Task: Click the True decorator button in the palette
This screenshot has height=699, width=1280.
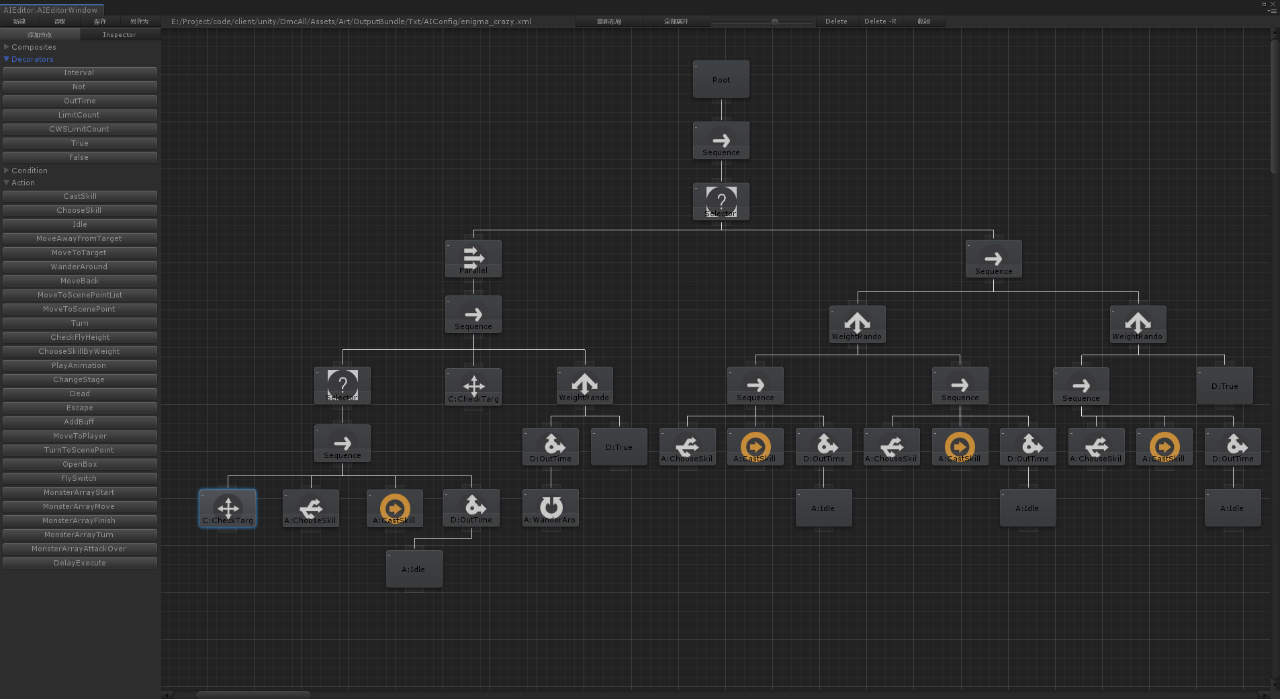Action: tap(79, 143)
